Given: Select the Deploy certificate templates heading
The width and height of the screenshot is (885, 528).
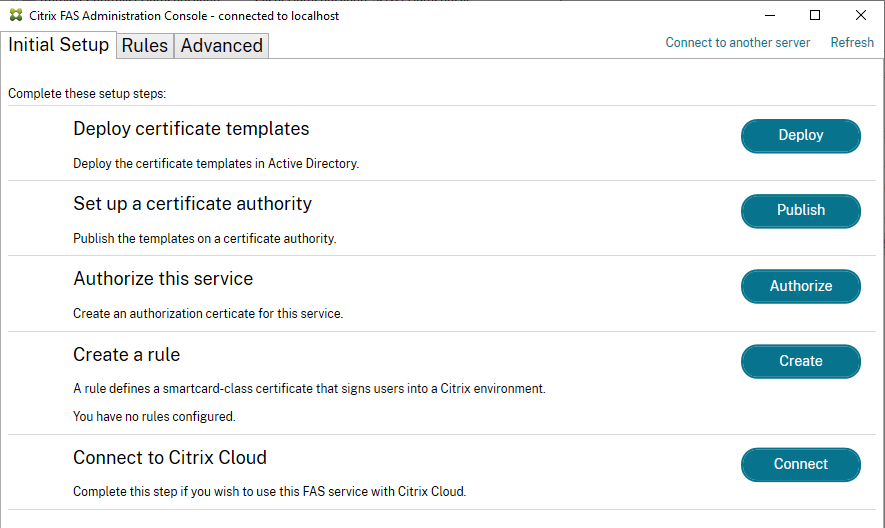Looking at the screenshot, I should [191, 129].
